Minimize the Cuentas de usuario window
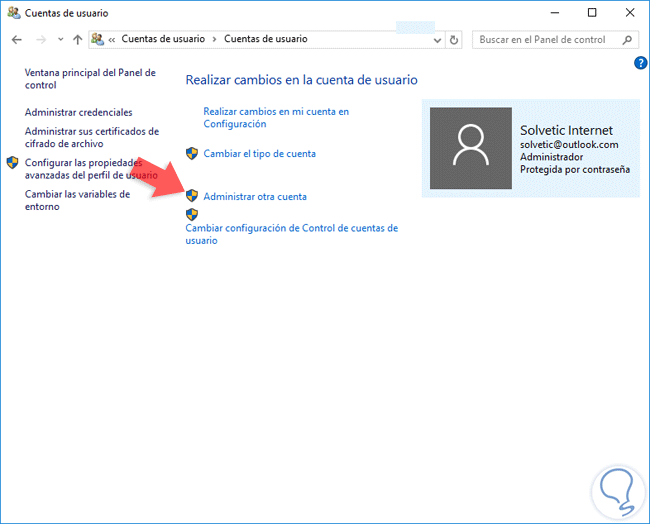Image resolution: width=650 pixels, height=524 pixels. 555,13
